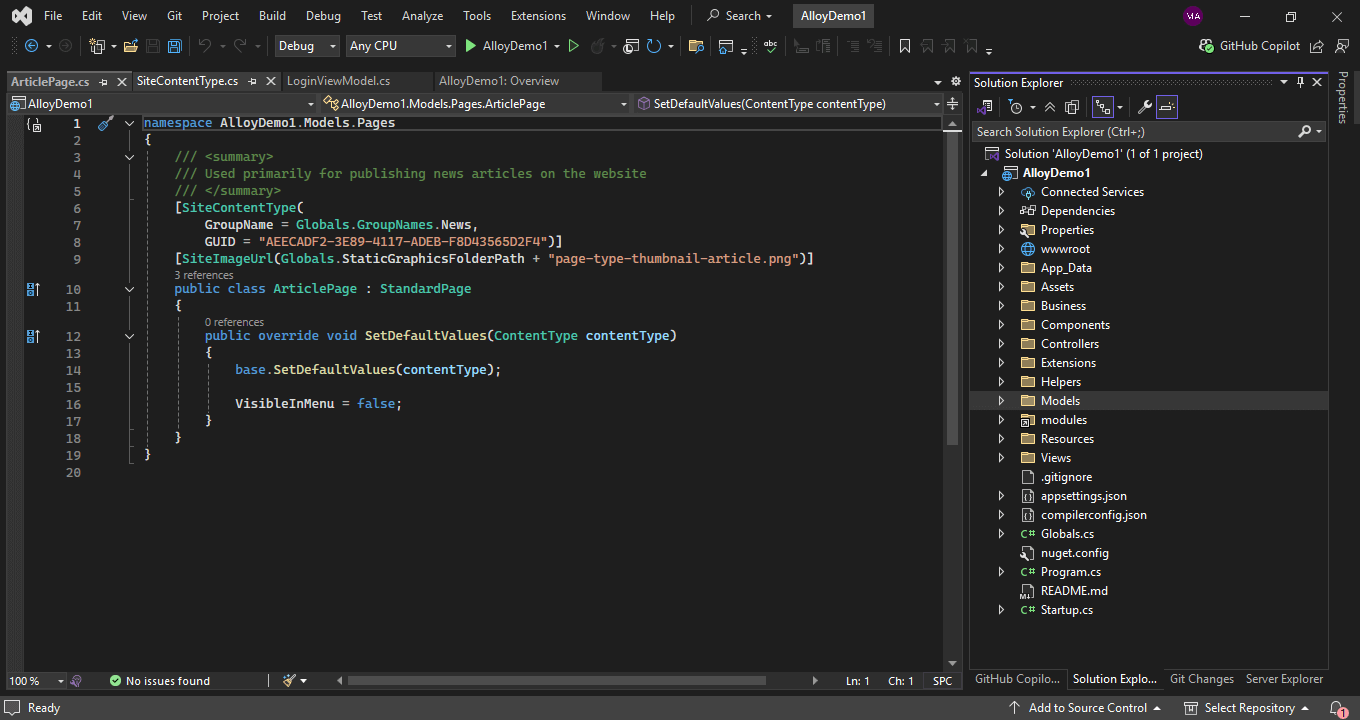Viewport: 1360px width, 720px height.
Task: Click the horizontal scrollbar under the editor
Action: point(556,681)
